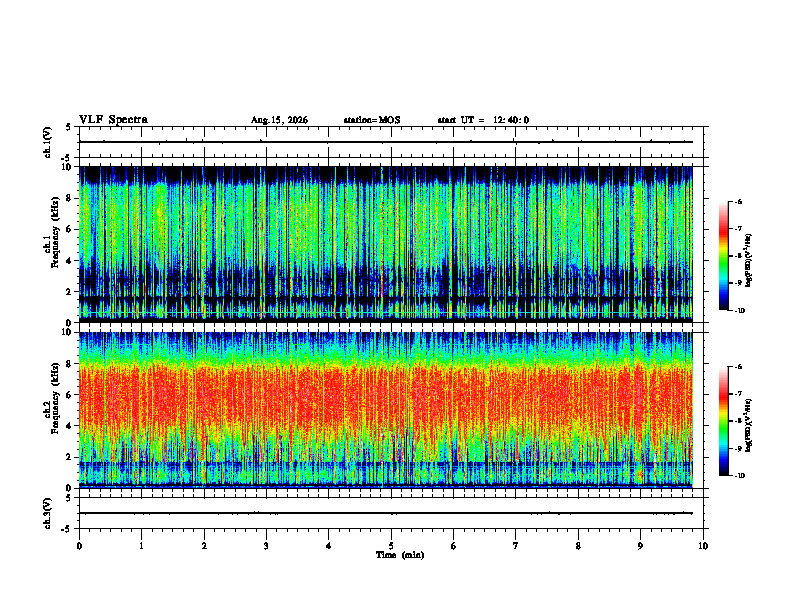The height and width of the screenshot is (612, 792).
Task: Click ch.1 frequency axis tick "2"
Action: pyautogui.click(x=70, y=291)
